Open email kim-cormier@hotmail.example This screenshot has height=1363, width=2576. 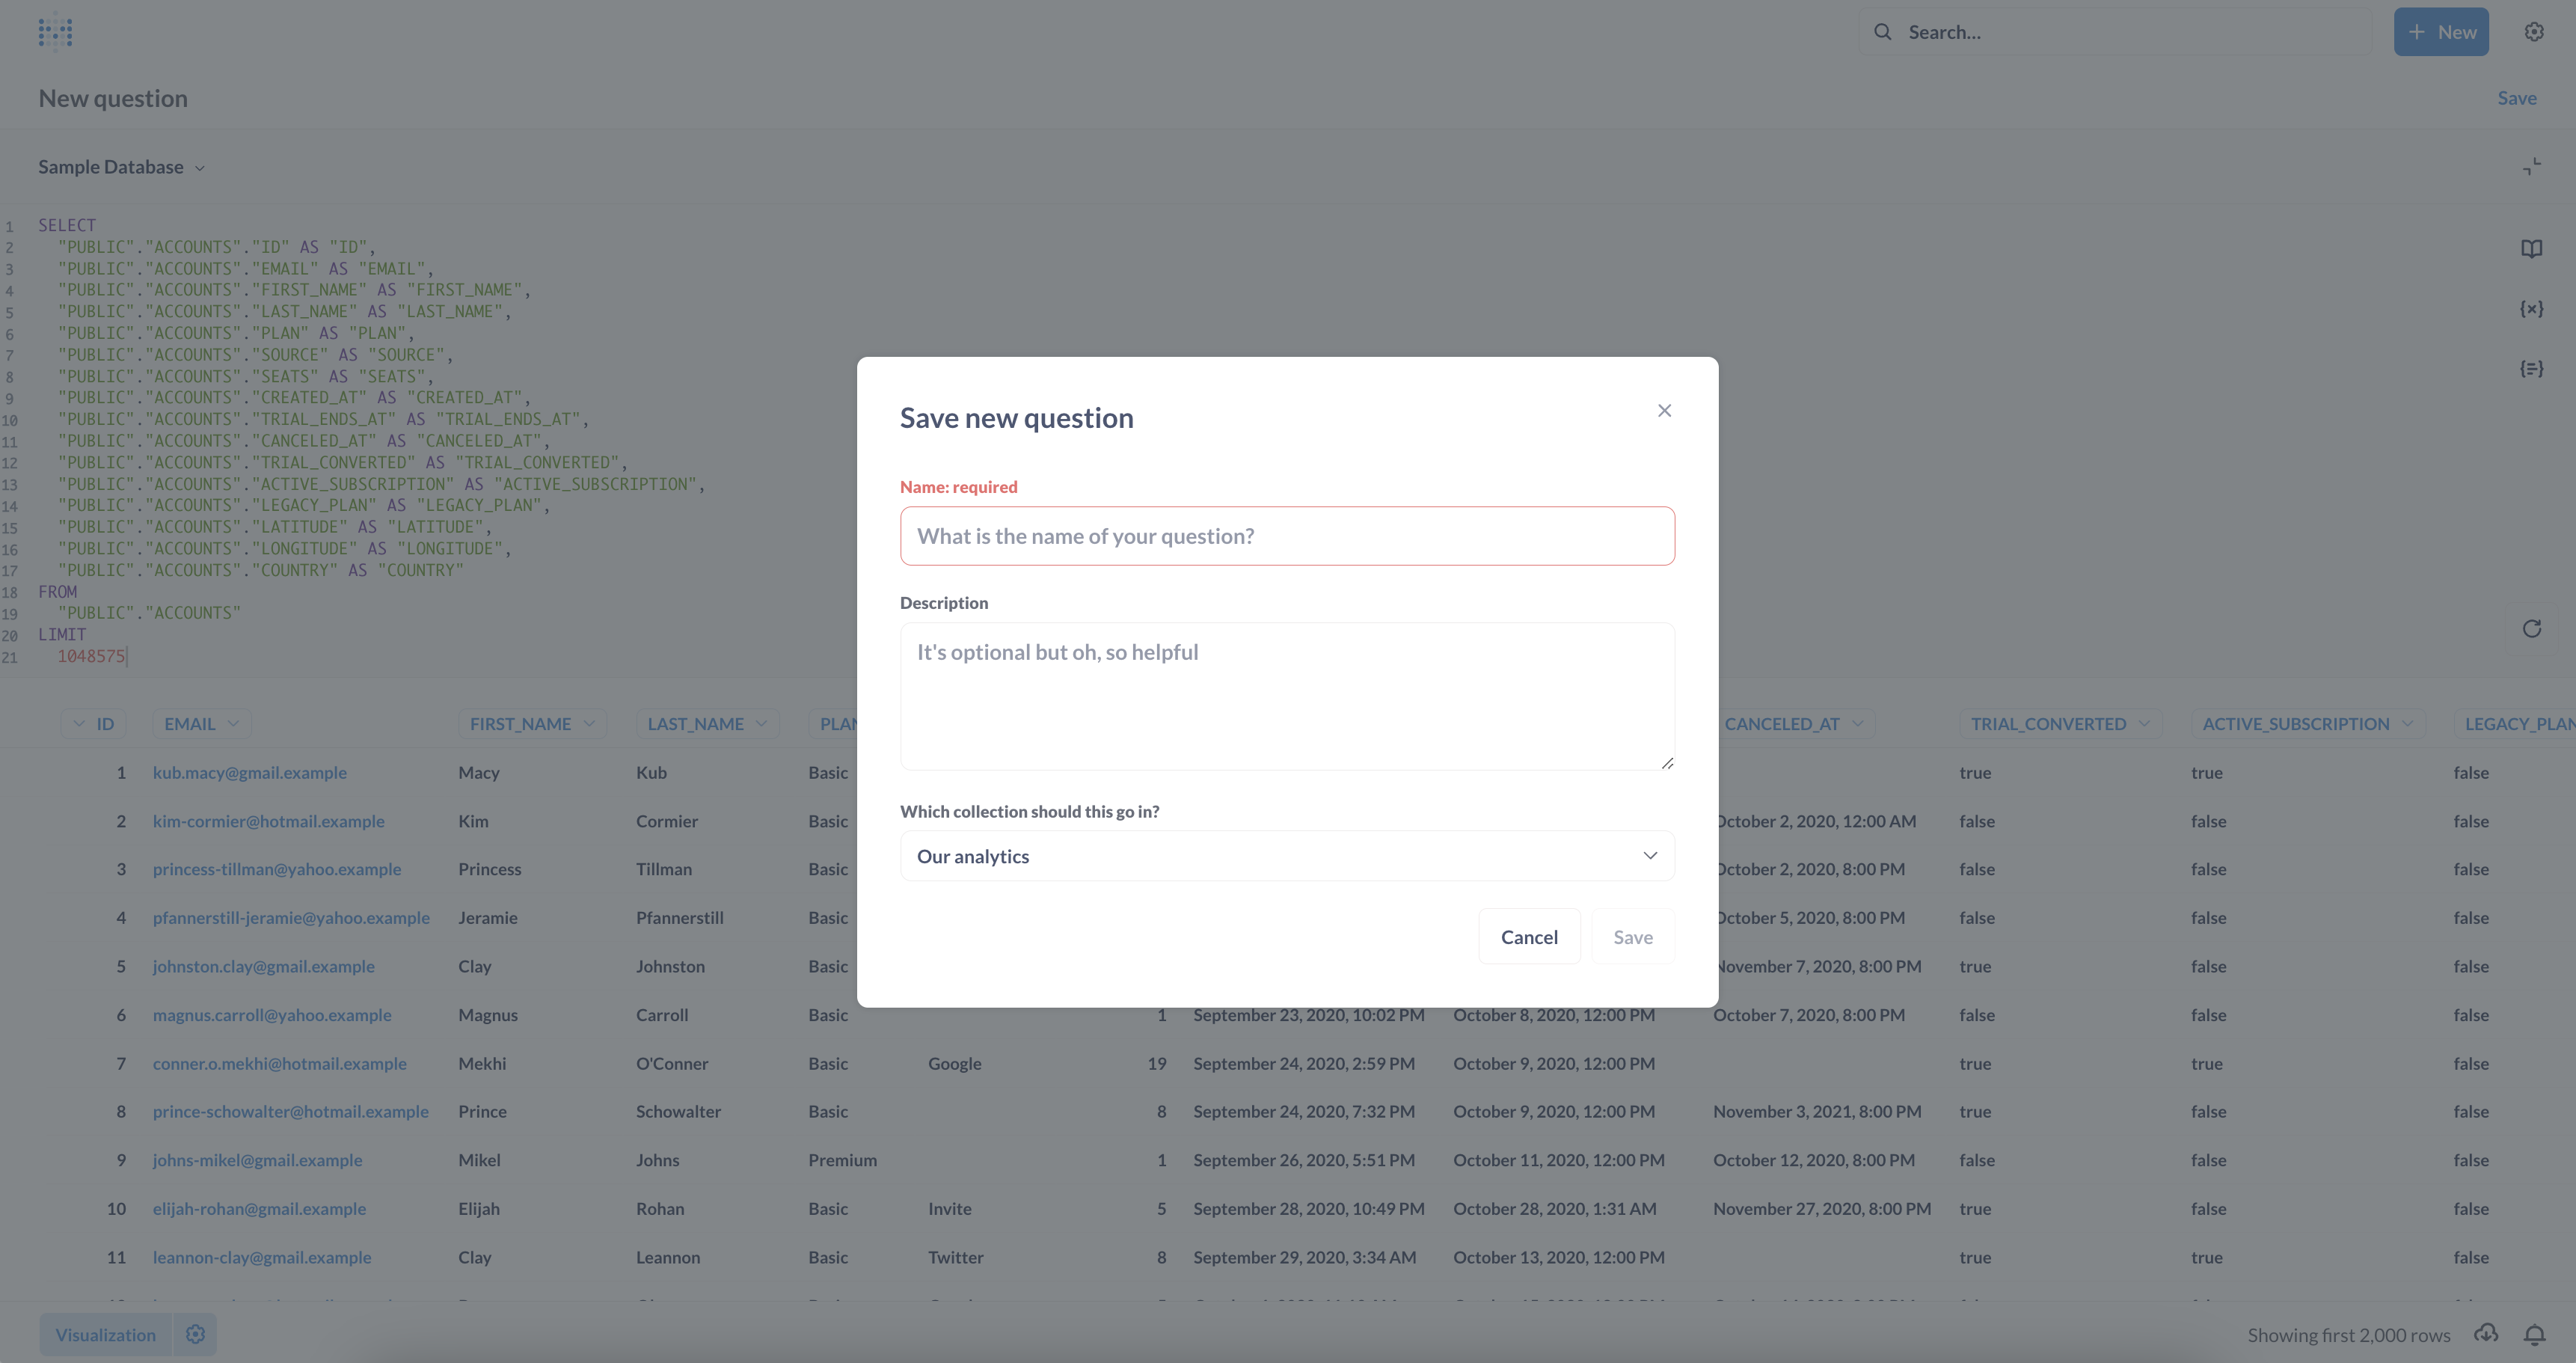click(x=269, y=821)
